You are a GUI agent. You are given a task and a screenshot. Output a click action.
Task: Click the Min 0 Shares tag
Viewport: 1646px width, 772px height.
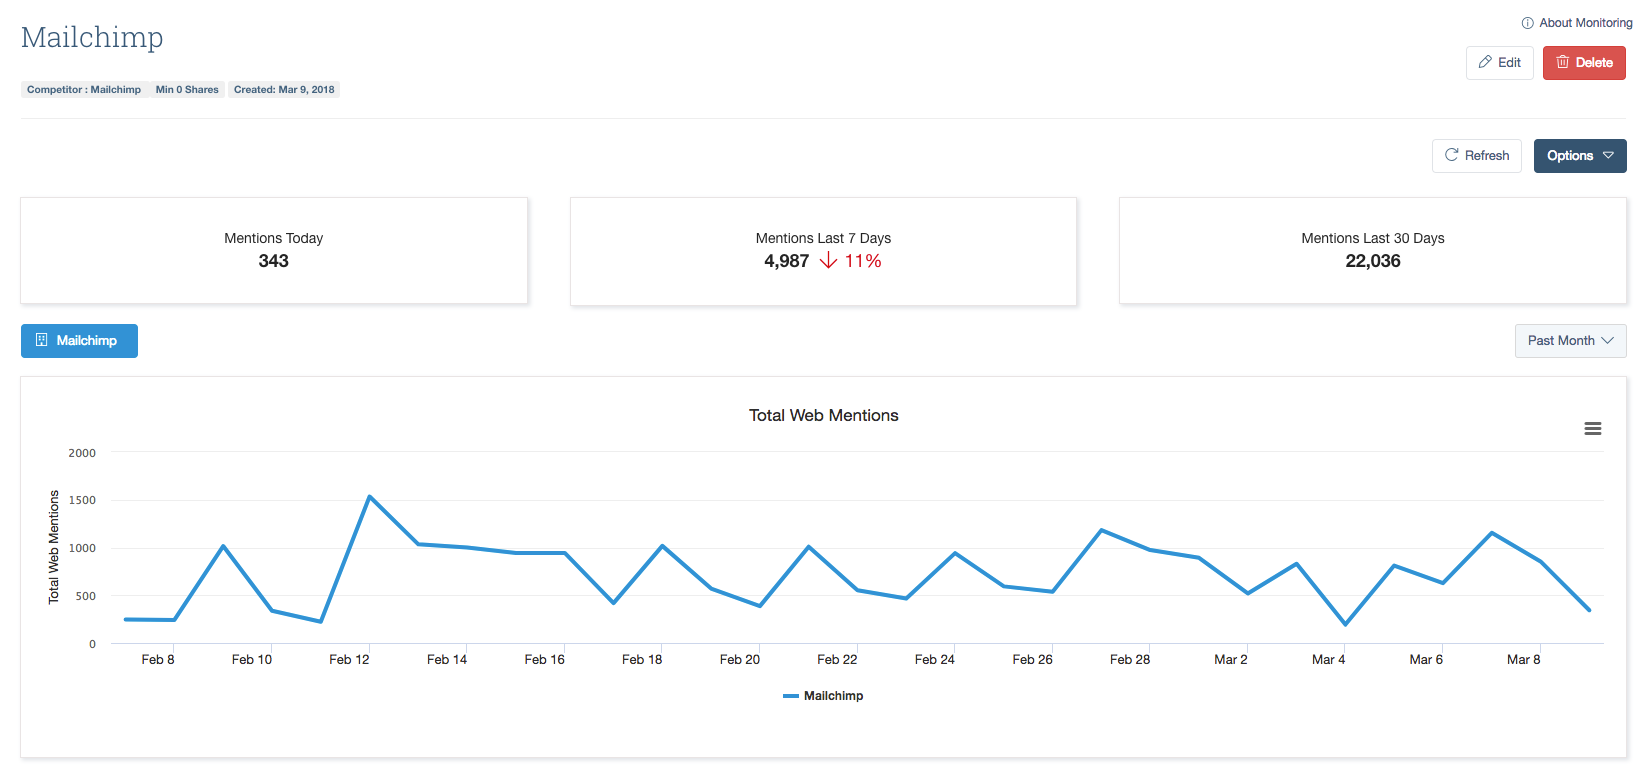pos(187,89)
